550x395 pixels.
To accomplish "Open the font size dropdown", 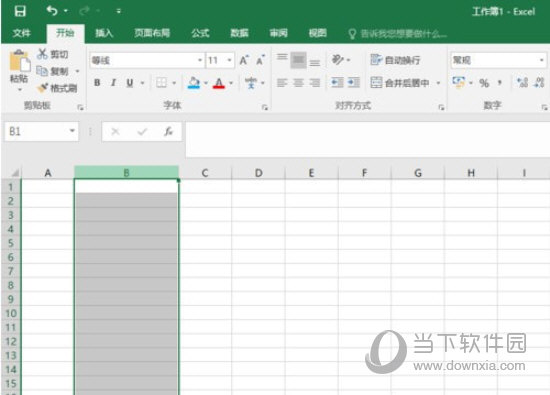I will (x=229, y=60).
